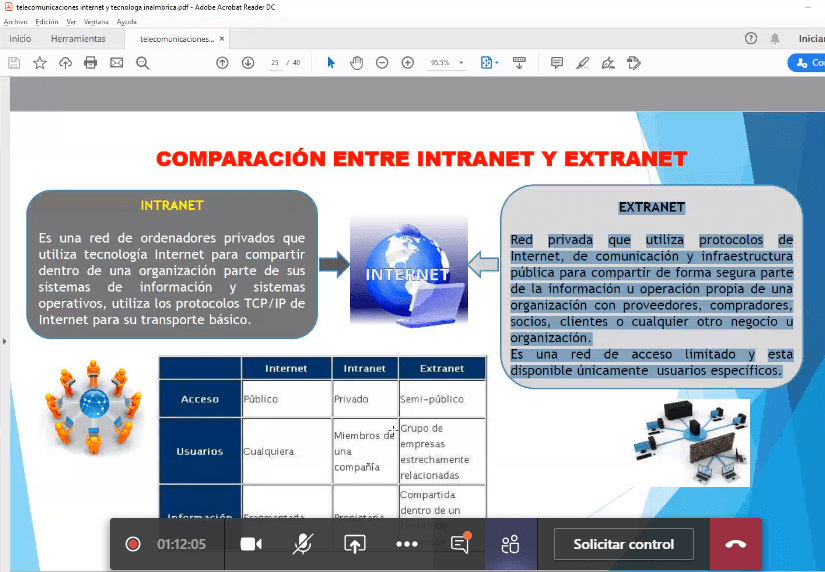Open the Archivo menu
Viewport: 825px width, 572px height.
pos(15,21)
